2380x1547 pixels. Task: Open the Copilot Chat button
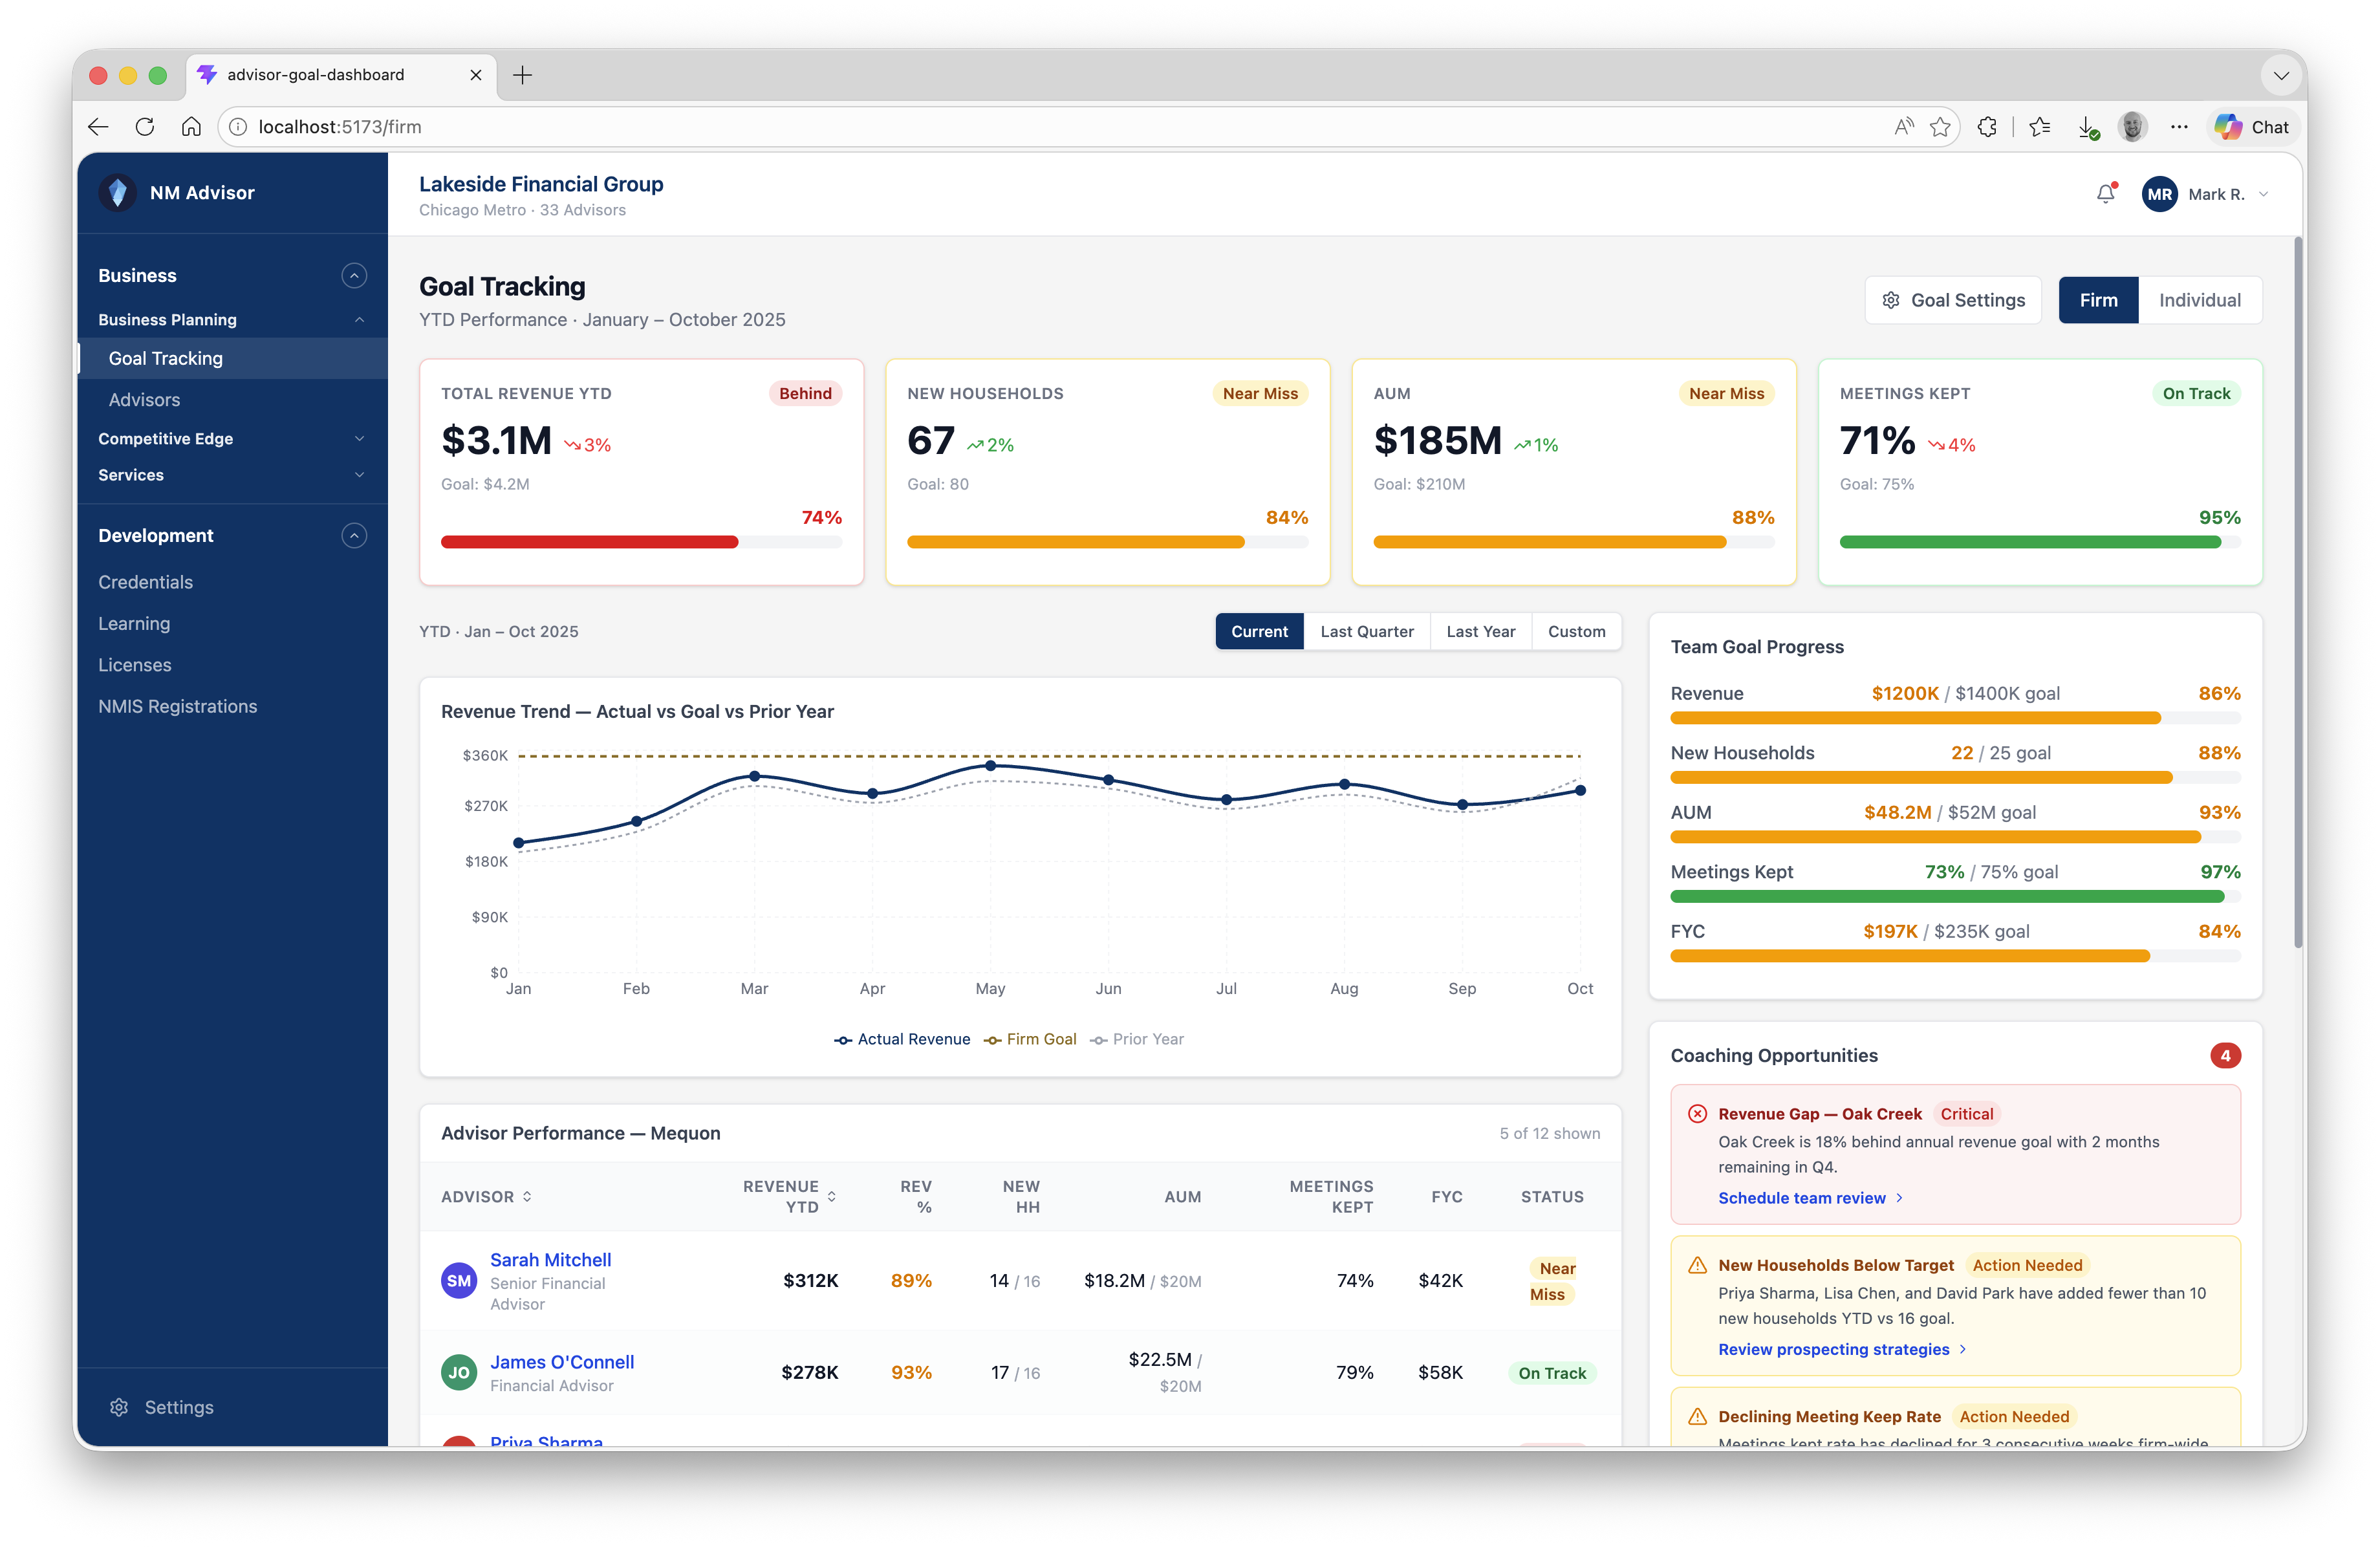point(2252,127)
